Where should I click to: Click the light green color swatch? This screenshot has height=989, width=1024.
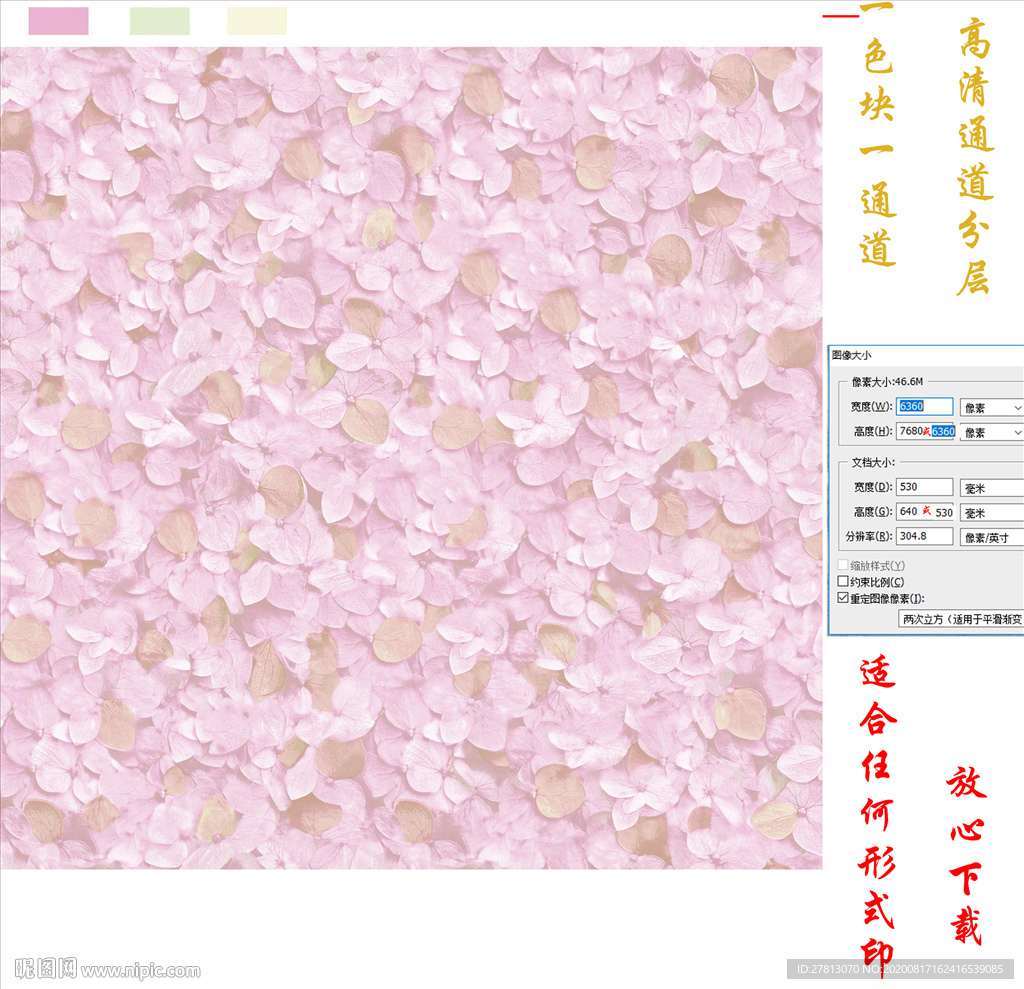(159, 21)
